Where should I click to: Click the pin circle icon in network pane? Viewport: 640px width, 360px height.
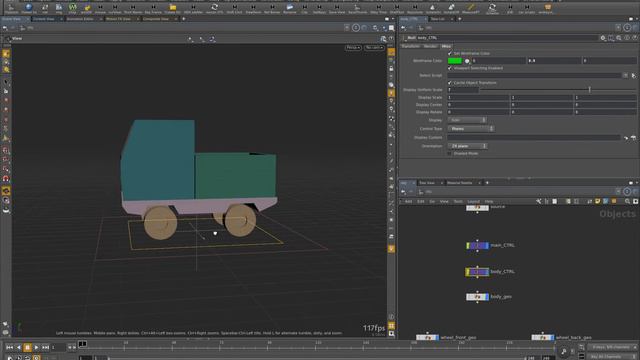pyautogui.click(x=627, y=191)
